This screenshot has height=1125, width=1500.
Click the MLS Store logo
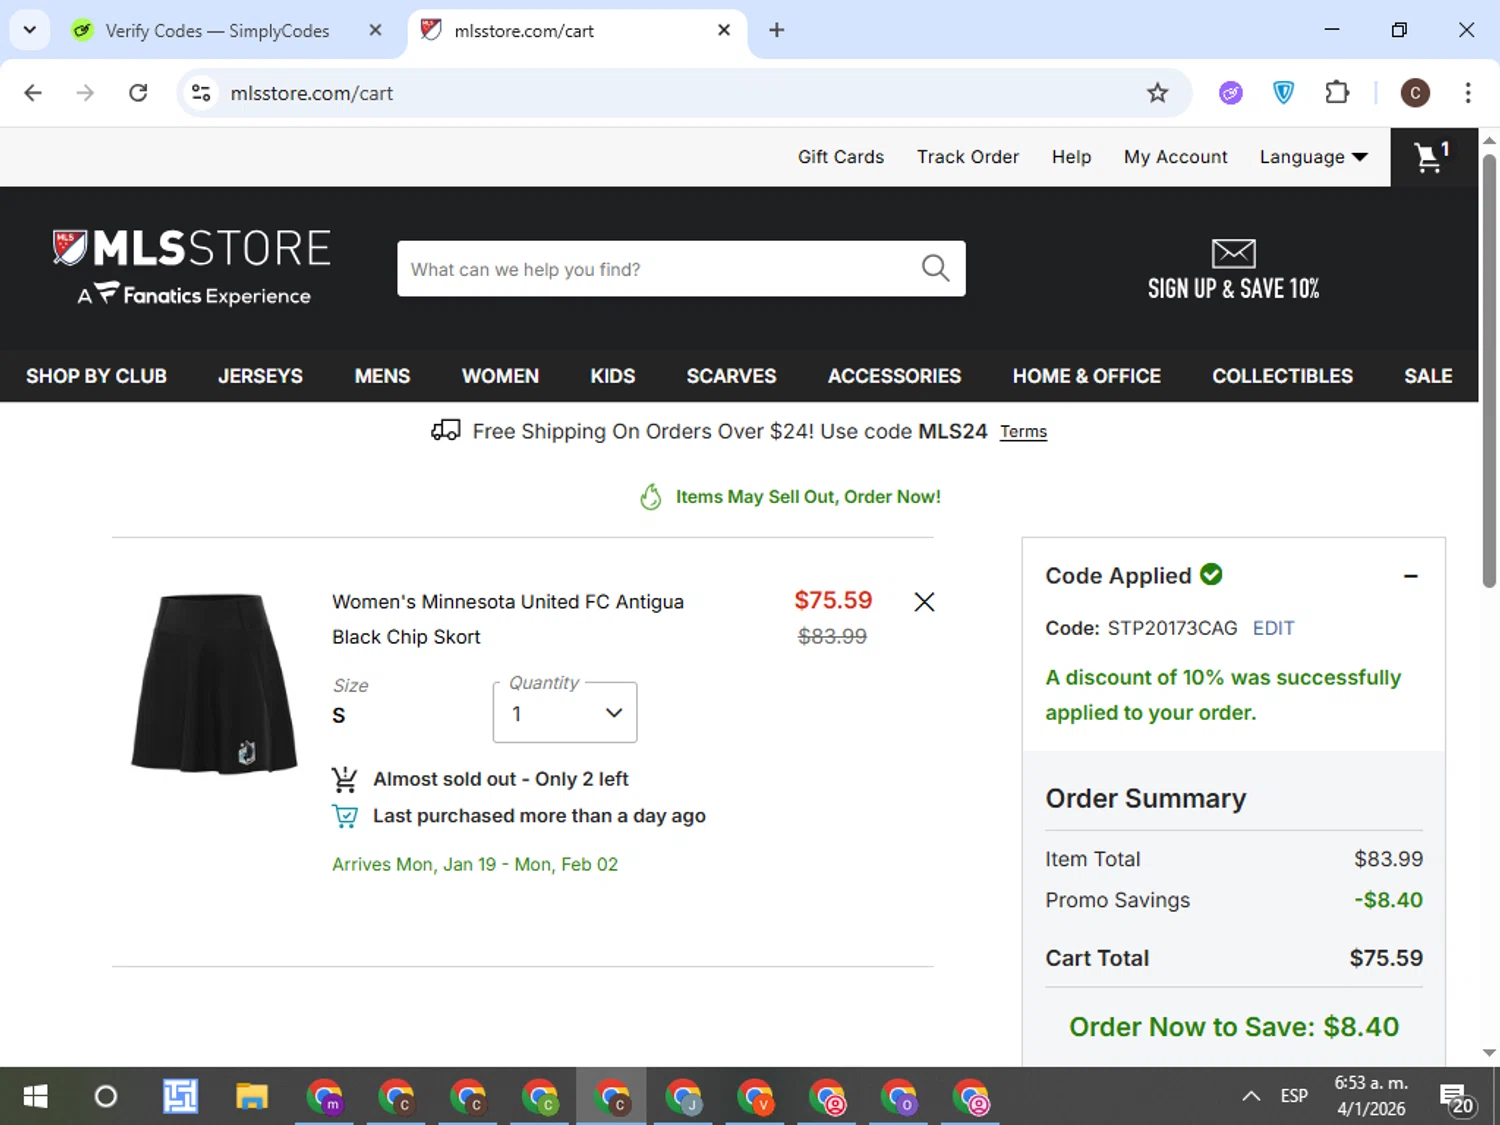192,267
